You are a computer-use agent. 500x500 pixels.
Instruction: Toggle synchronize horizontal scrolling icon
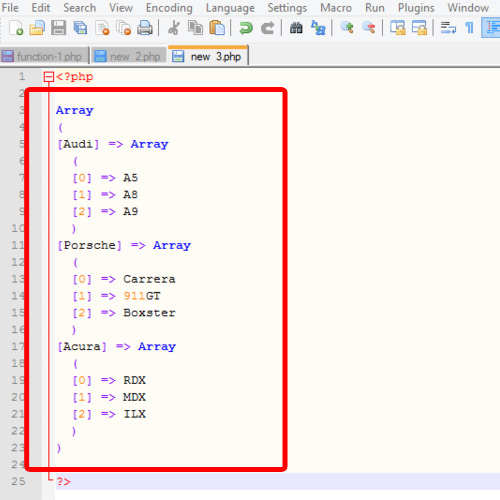click(419, 28)
